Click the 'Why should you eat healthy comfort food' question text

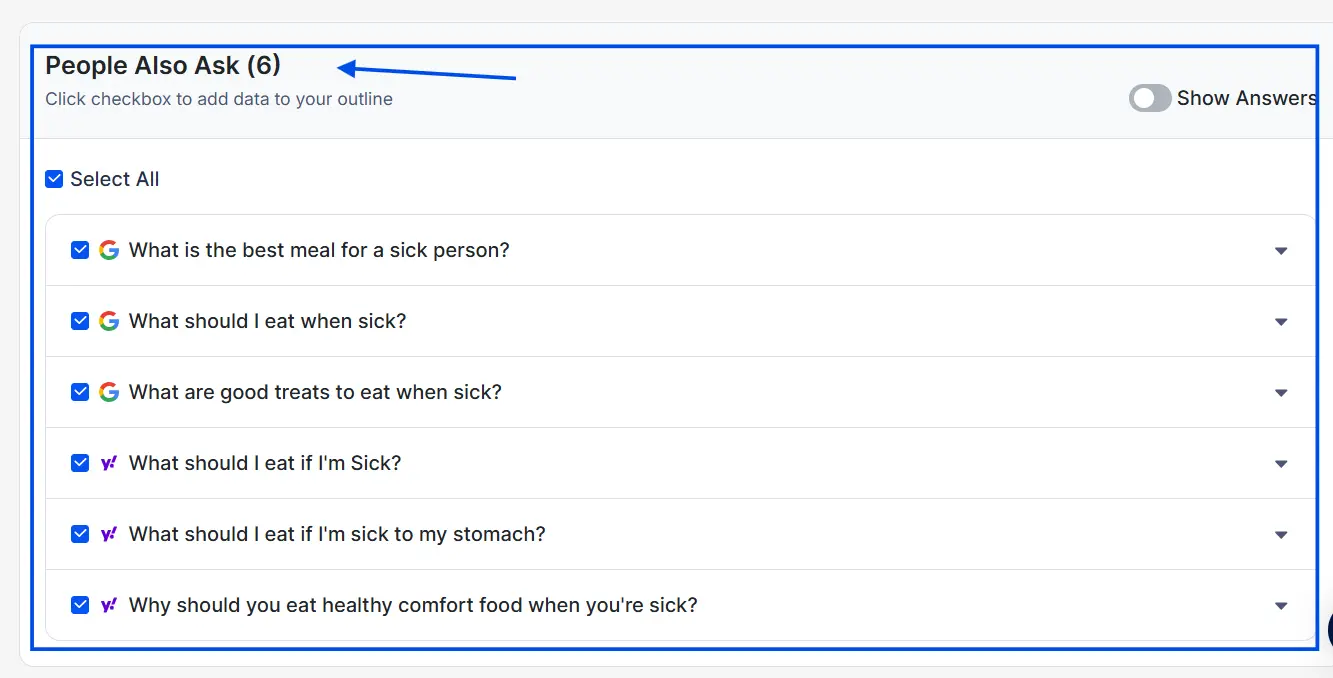pos(413,605)
